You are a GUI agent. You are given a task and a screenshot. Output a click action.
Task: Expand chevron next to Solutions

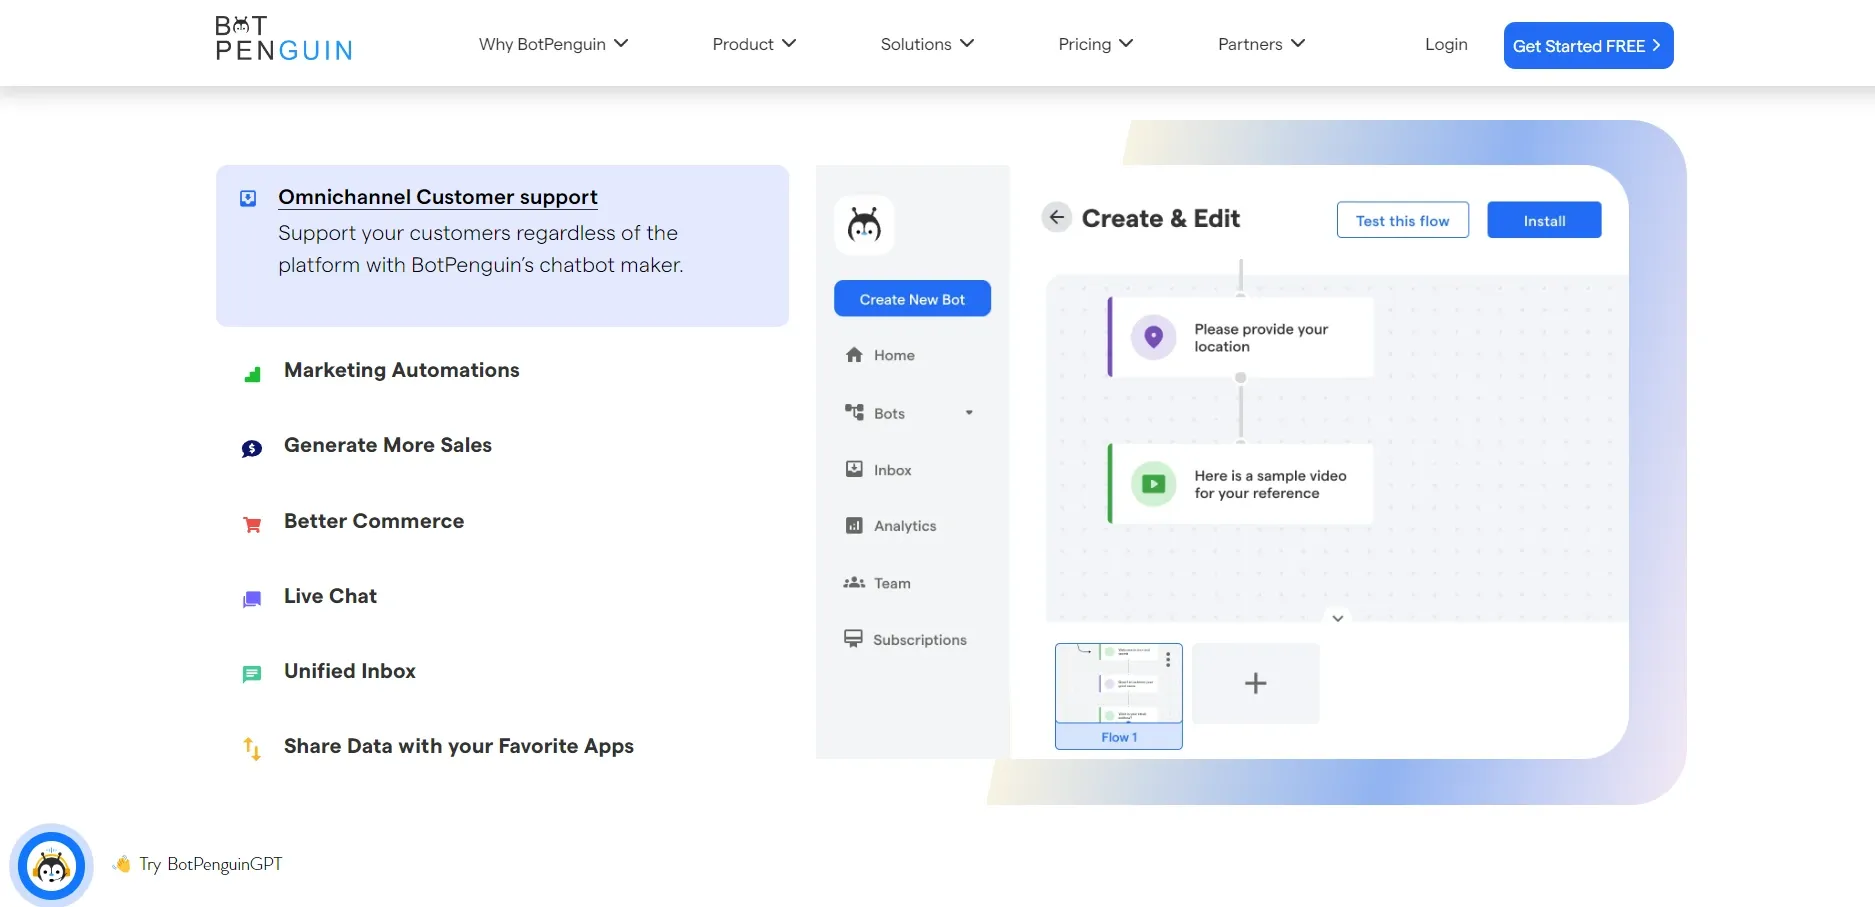point(967,43)
